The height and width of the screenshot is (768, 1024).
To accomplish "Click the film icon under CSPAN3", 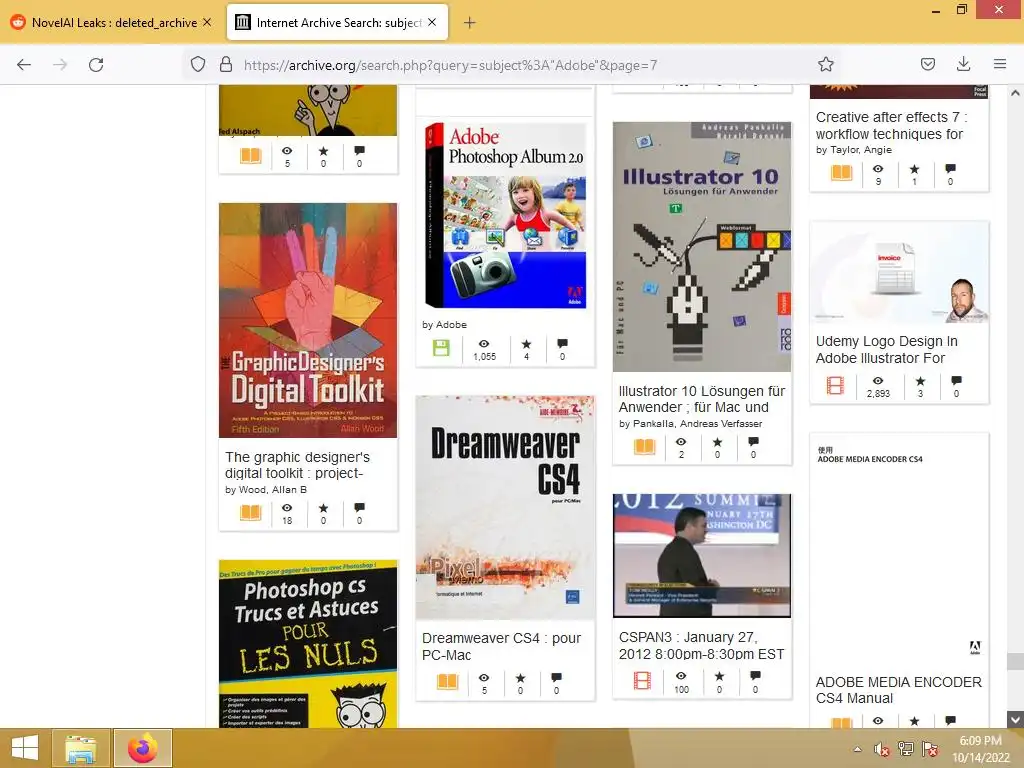I will (643, 680).
